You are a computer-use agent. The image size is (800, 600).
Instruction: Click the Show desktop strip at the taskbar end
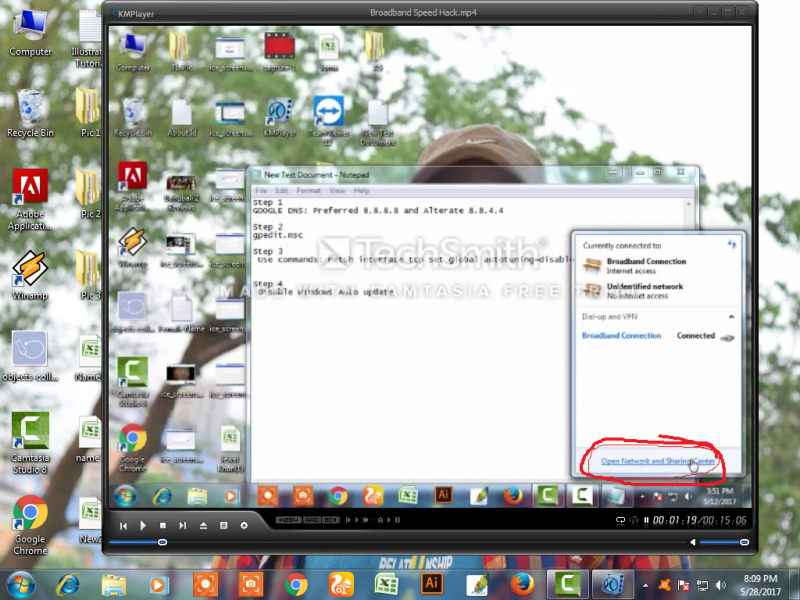(x=794, y=585)
